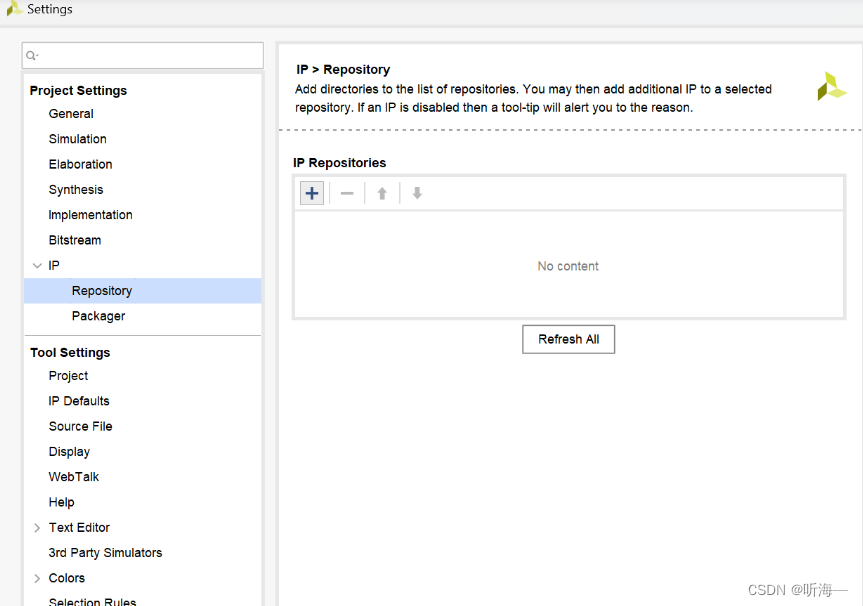Click the Add repository plus icon
The width and height of the screenshot is (863, 606).
[x=312, y=193]
